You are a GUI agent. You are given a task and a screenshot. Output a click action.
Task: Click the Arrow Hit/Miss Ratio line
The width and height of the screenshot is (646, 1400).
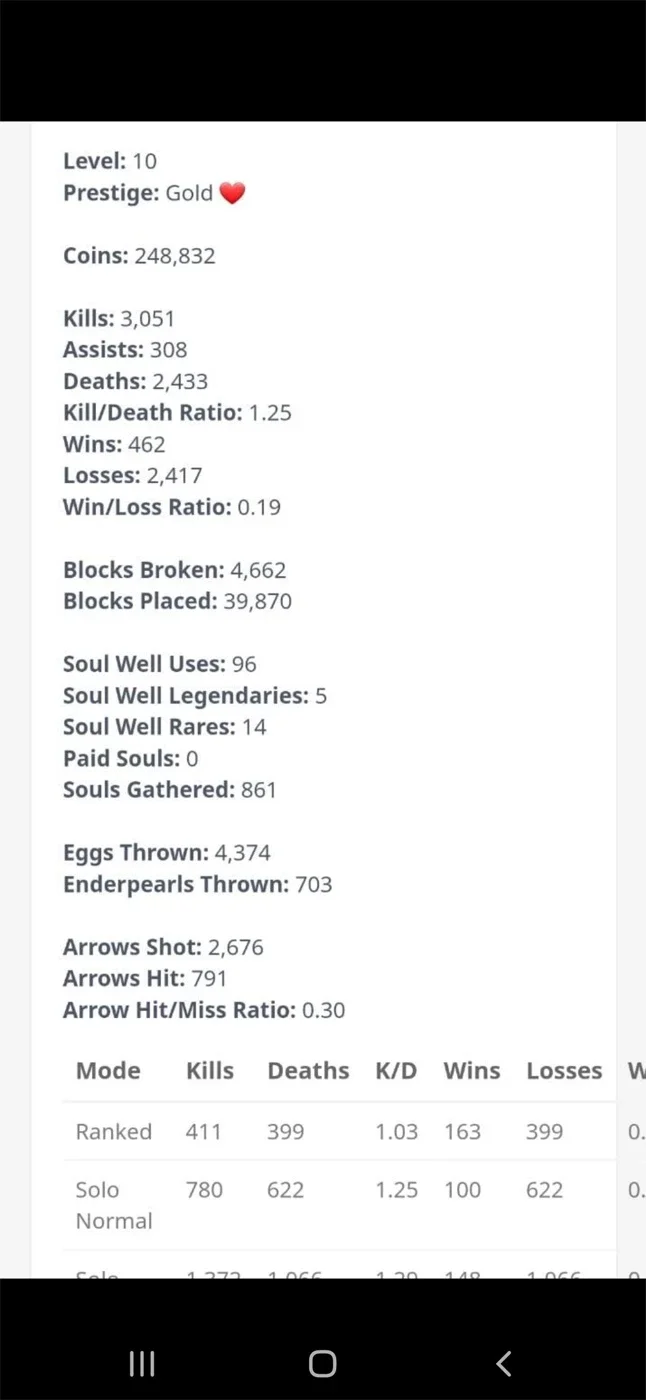pyautogui.click(x=204, y=1010)
